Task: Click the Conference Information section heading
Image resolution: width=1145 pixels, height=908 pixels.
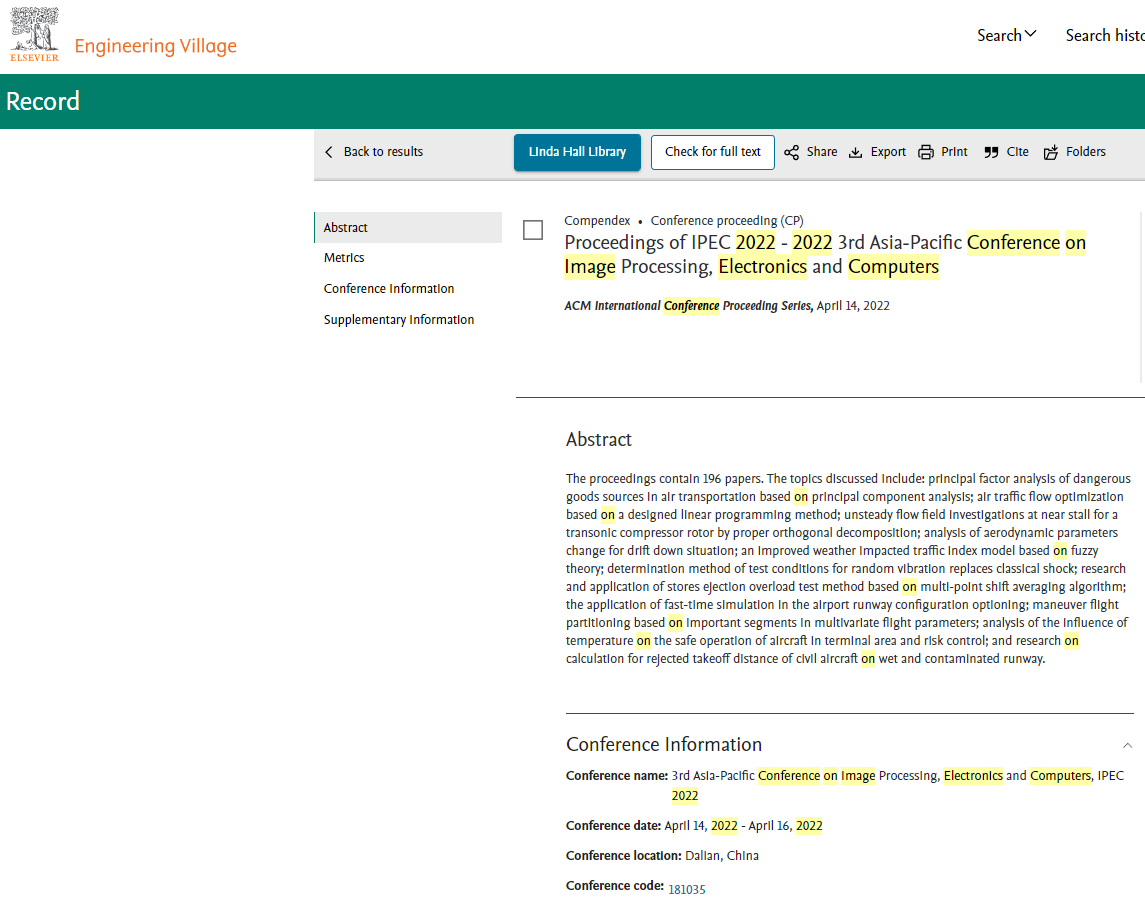Action: 664,744
